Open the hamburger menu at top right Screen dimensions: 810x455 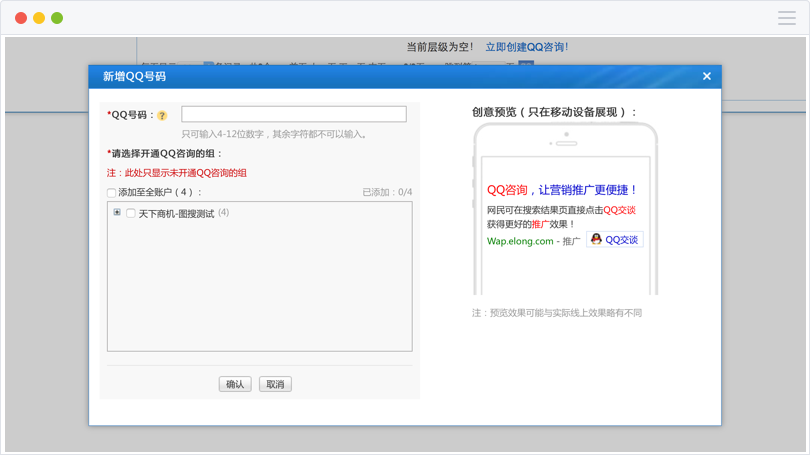(x=787, y=18)
